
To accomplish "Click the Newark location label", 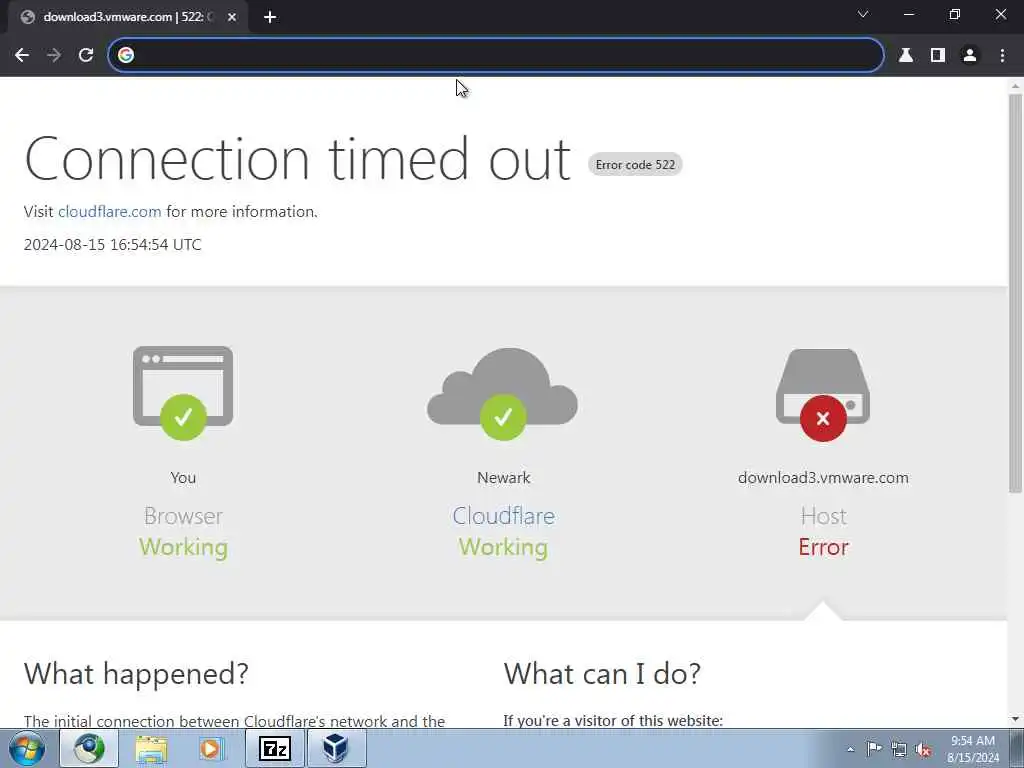I will [x=504, y=477].
